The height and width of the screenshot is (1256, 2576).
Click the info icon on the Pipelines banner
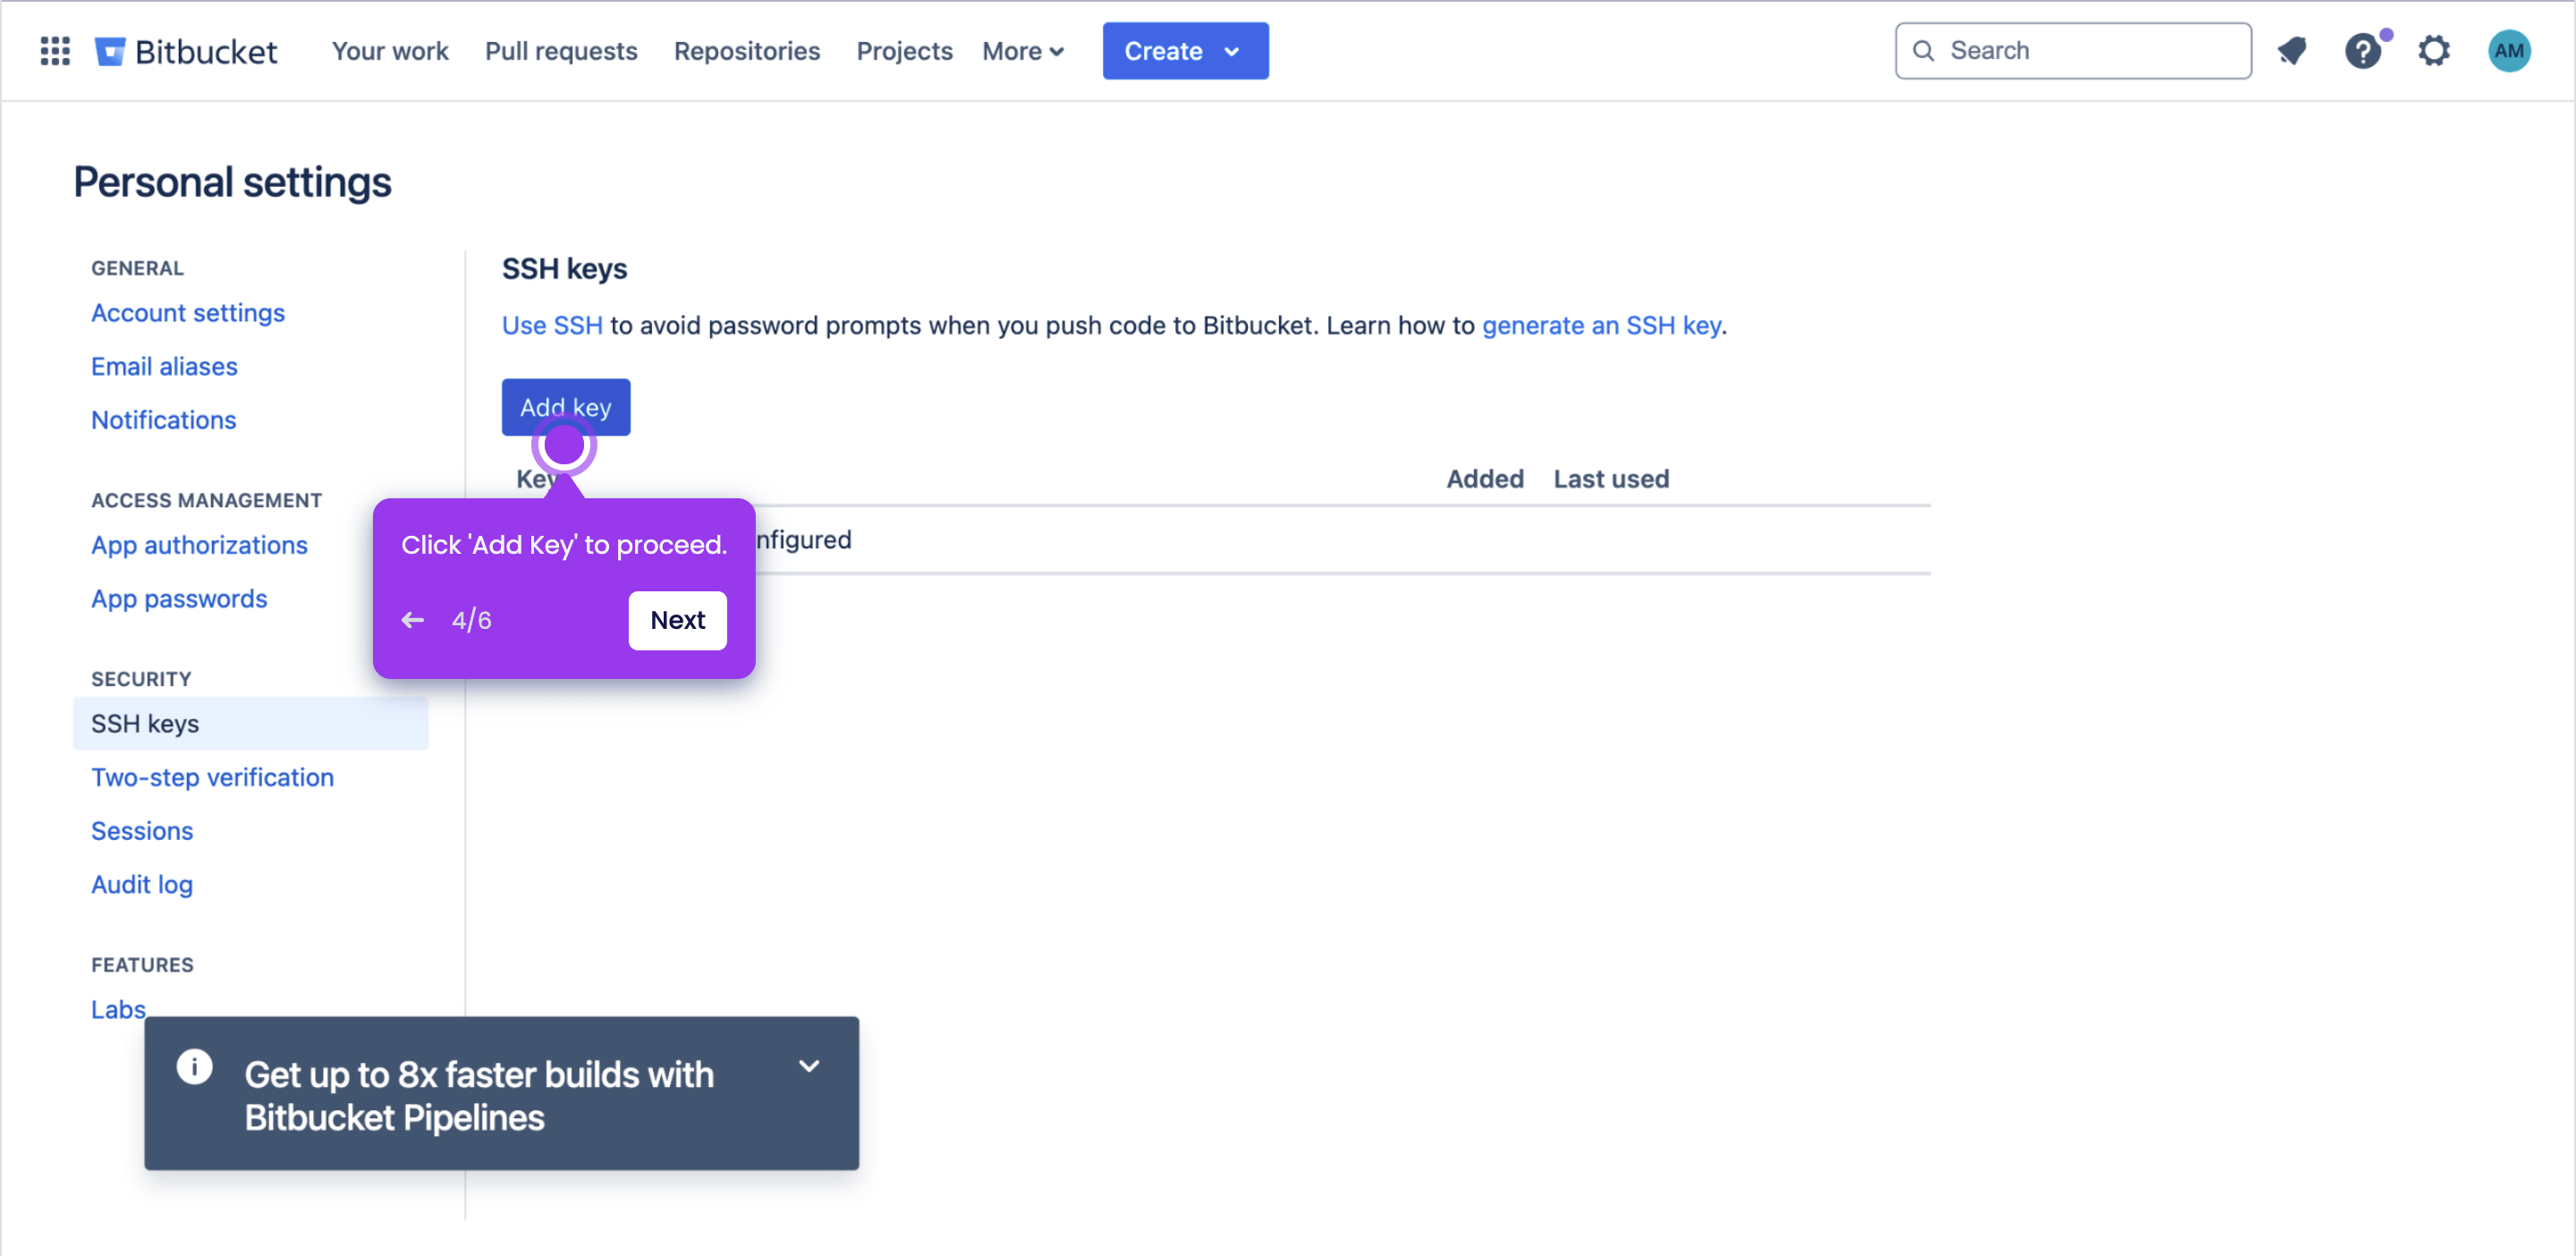coord(194,1067)
